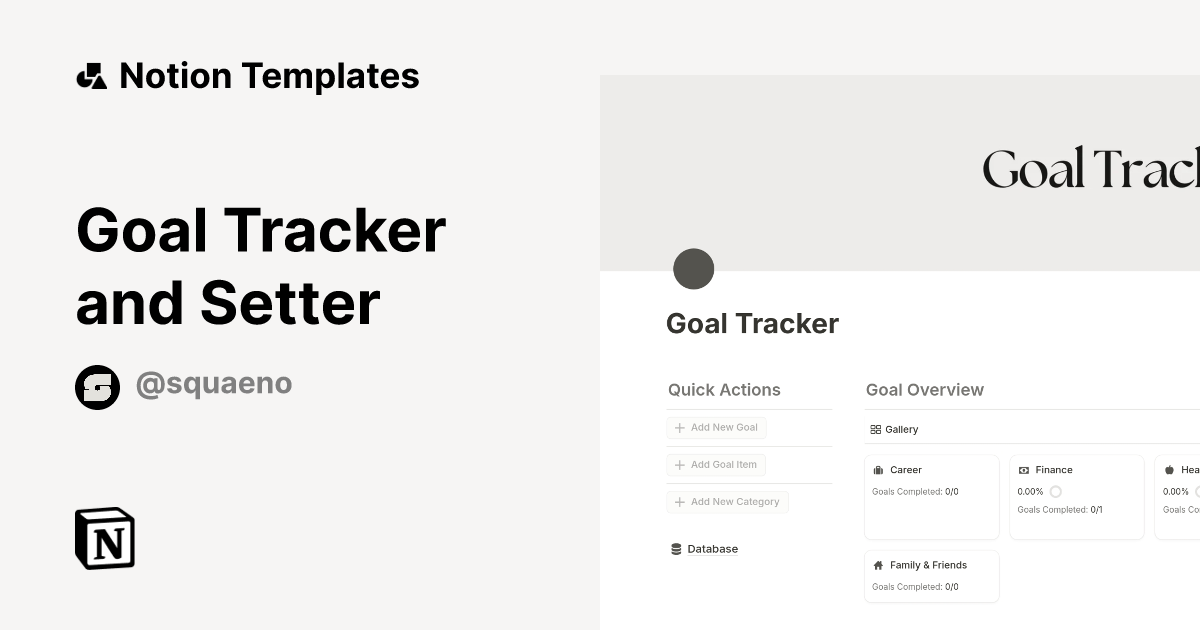Switch to the Gallery view tab
The width and height of the screenshot is (1200, 630).
click(893, 429)
